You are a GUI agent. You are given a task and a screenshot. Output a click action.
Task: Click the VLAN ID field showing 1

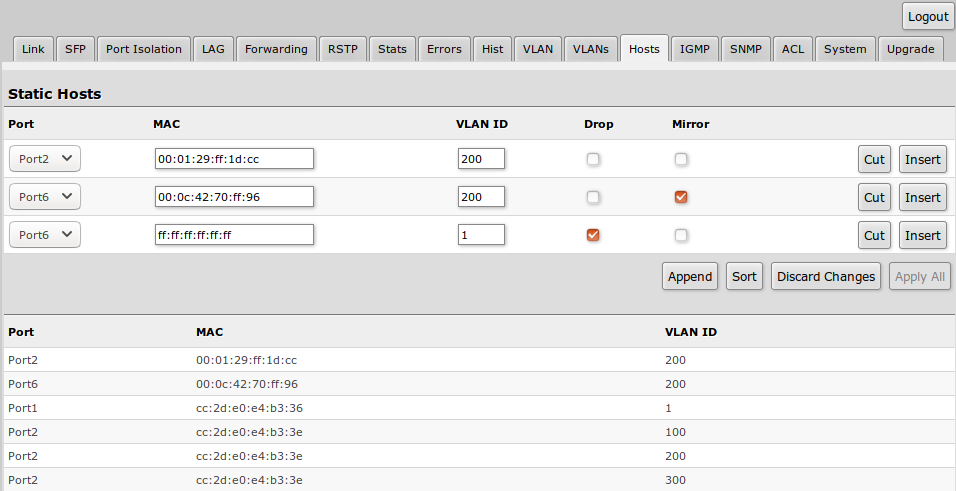(x=481, y=235)
